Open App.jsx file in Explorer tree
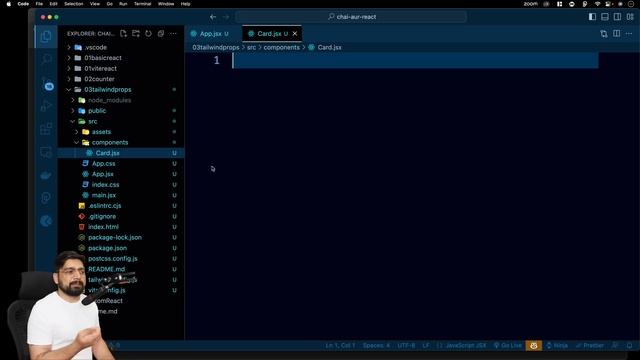The width and height of the screenshot is (640, 360). coord(102,174)
